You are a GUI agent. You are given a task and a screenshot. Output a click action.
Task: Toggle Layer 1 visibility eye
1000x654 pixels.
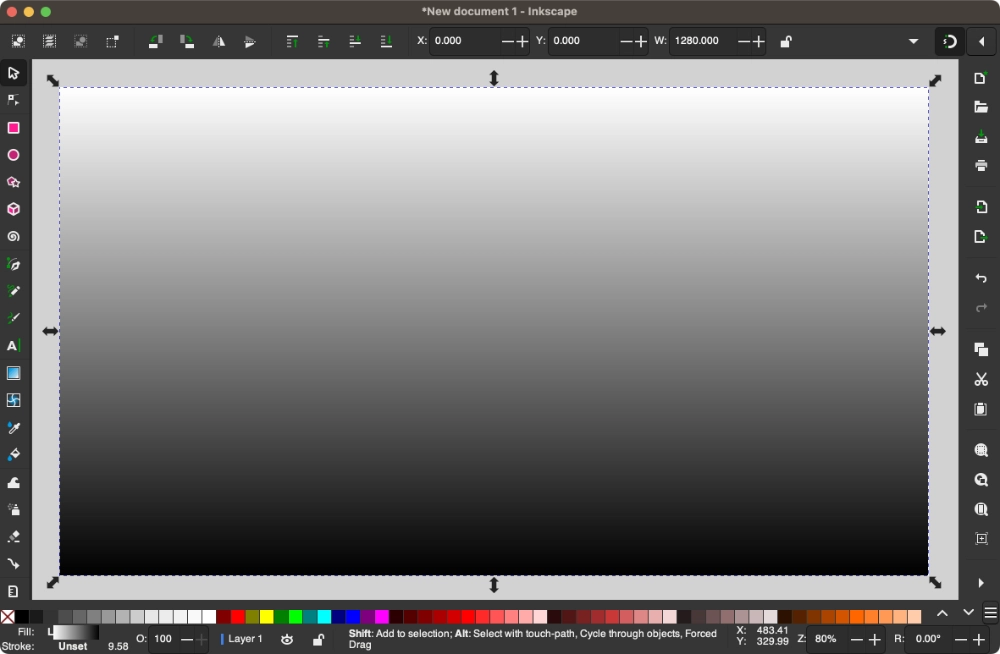click(287, 639)
